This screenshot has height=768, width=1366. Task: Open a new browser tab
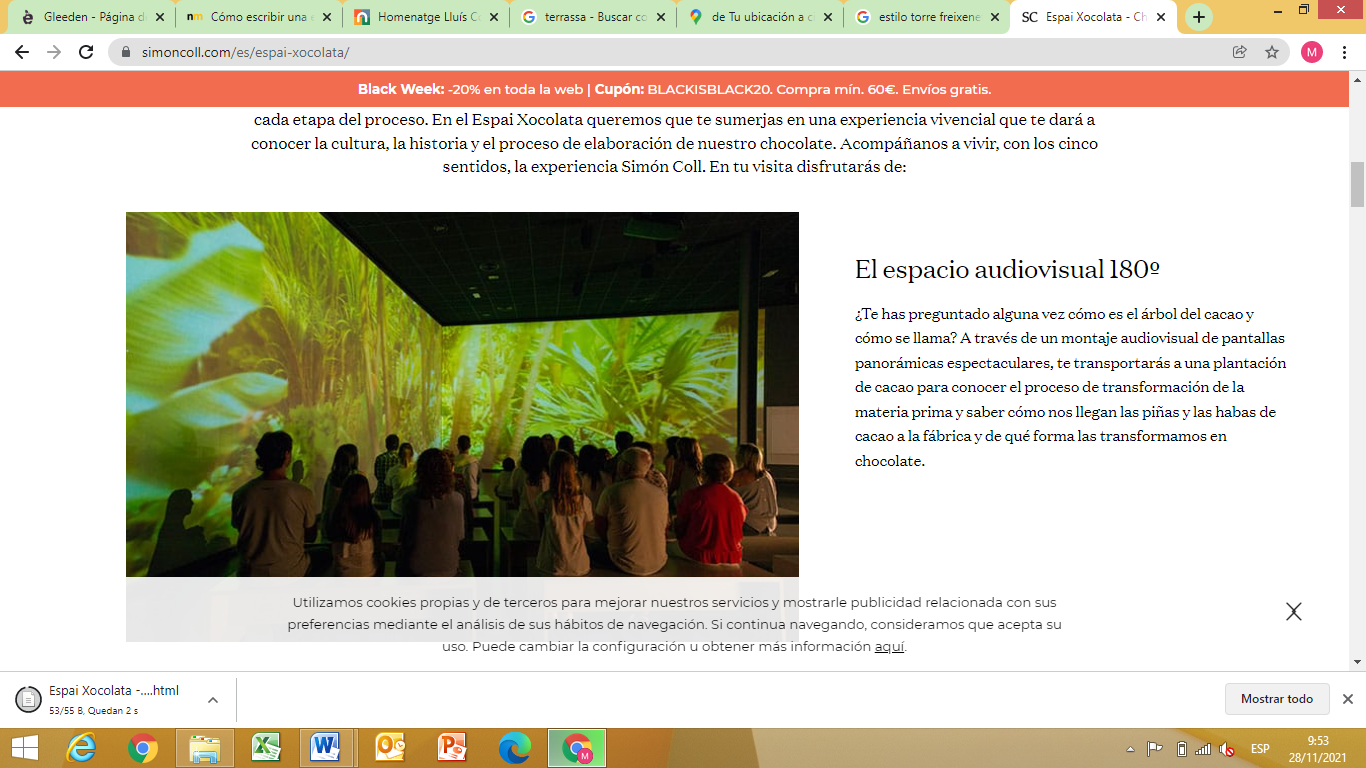point(1198,17)
